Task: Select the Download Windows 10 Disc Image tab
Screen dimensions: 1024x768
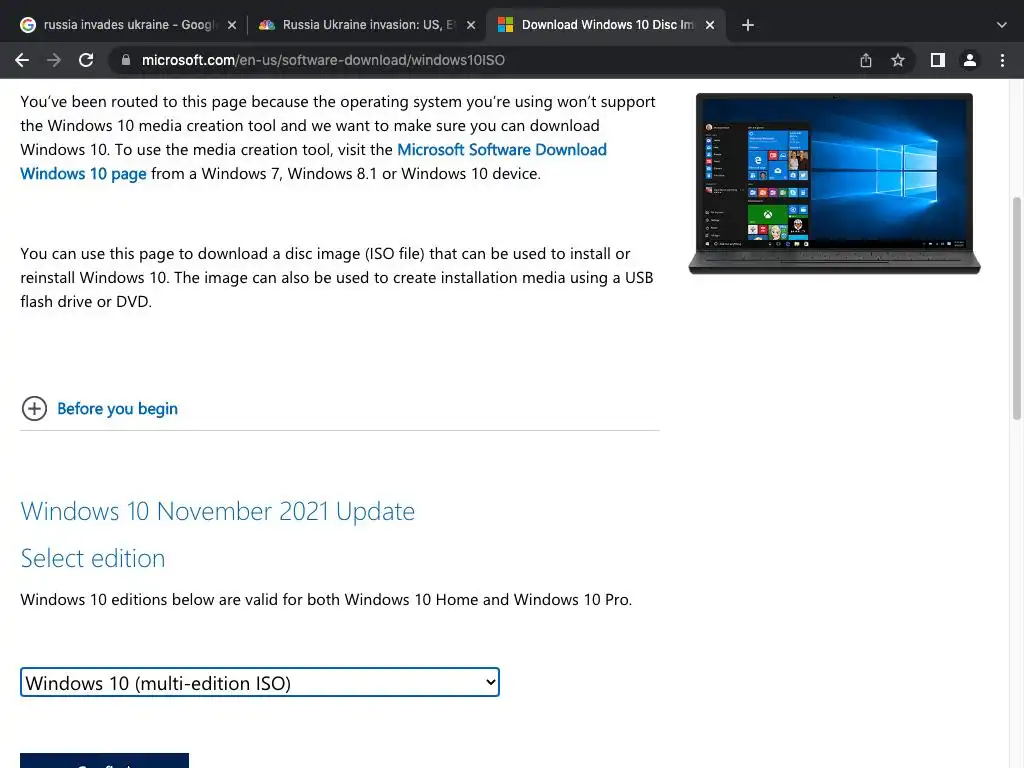Action: pos(606,25)
